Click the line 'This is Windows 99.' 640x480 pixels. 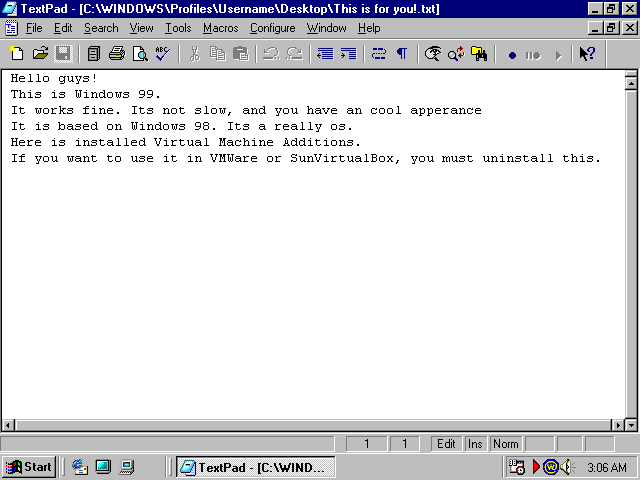point(86,94)
